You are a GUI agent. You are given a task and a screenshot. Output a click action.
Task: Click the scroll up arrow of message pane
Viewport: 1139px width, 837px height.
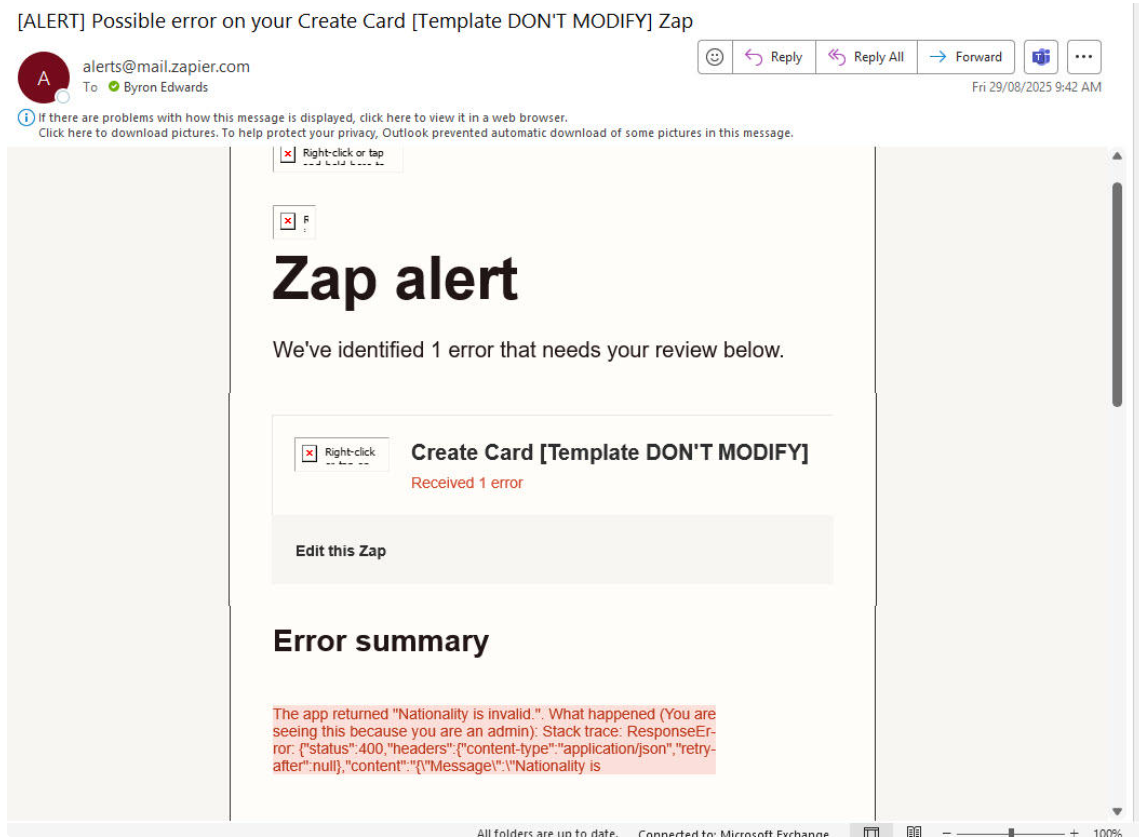tap(1117, 157)
